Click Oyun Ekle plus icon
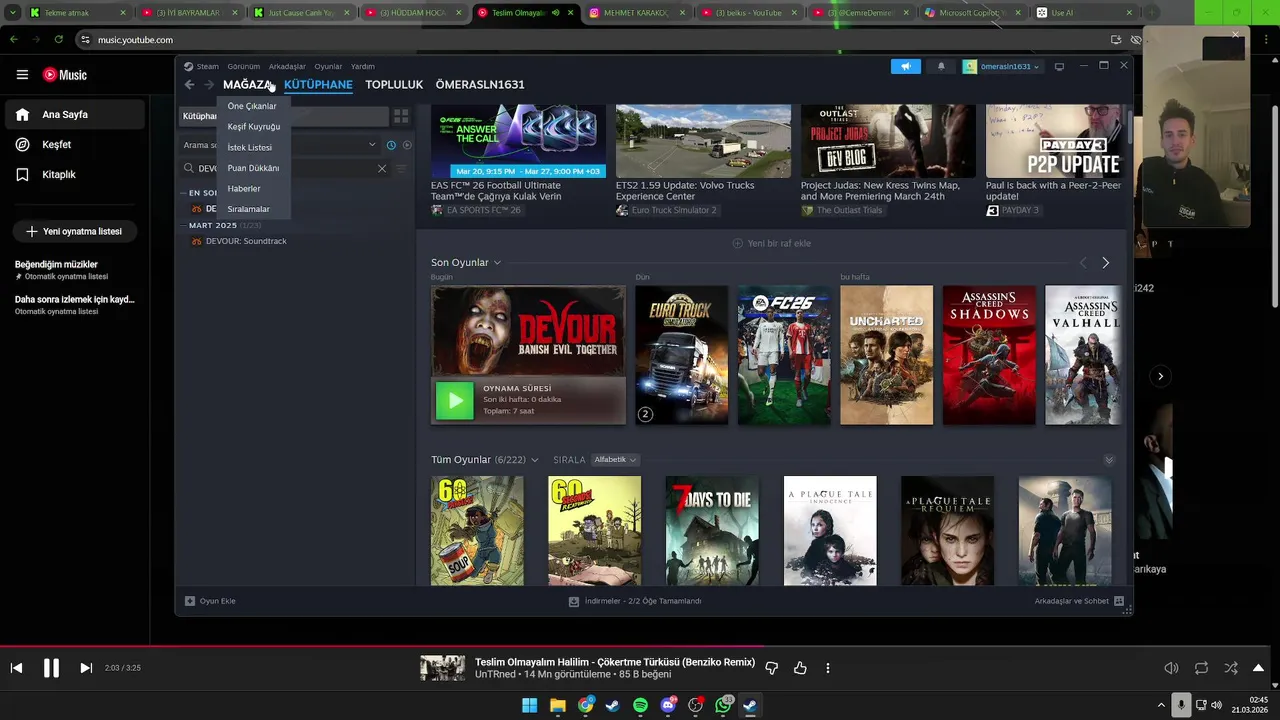 (x=190, y=601)
